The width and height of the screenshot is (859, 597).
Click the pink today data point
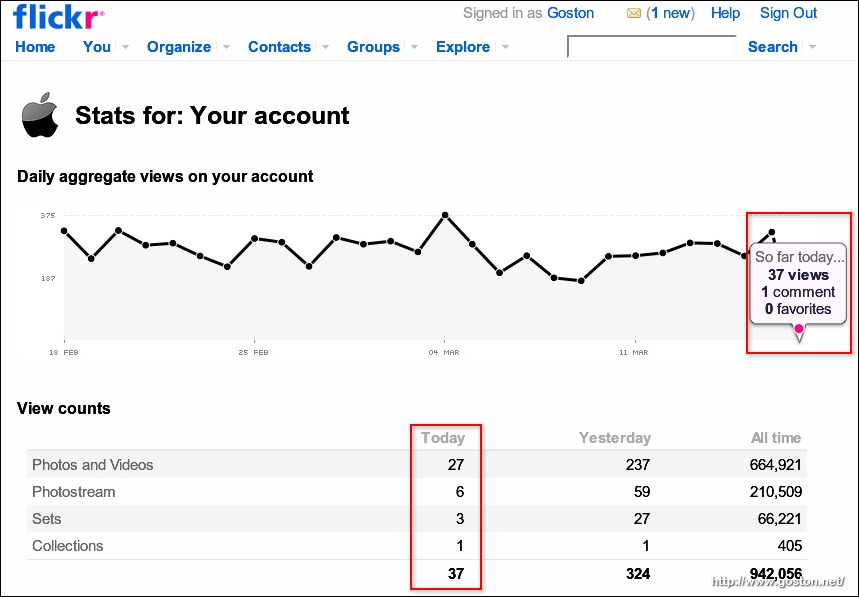pyautogui.click(x=798, y=328)
